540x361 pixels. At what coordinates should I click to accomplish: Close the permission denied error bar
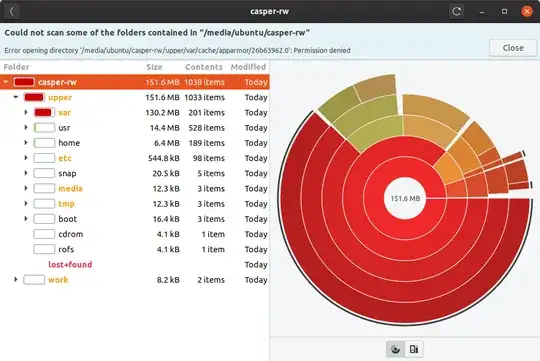coord(513,48)
